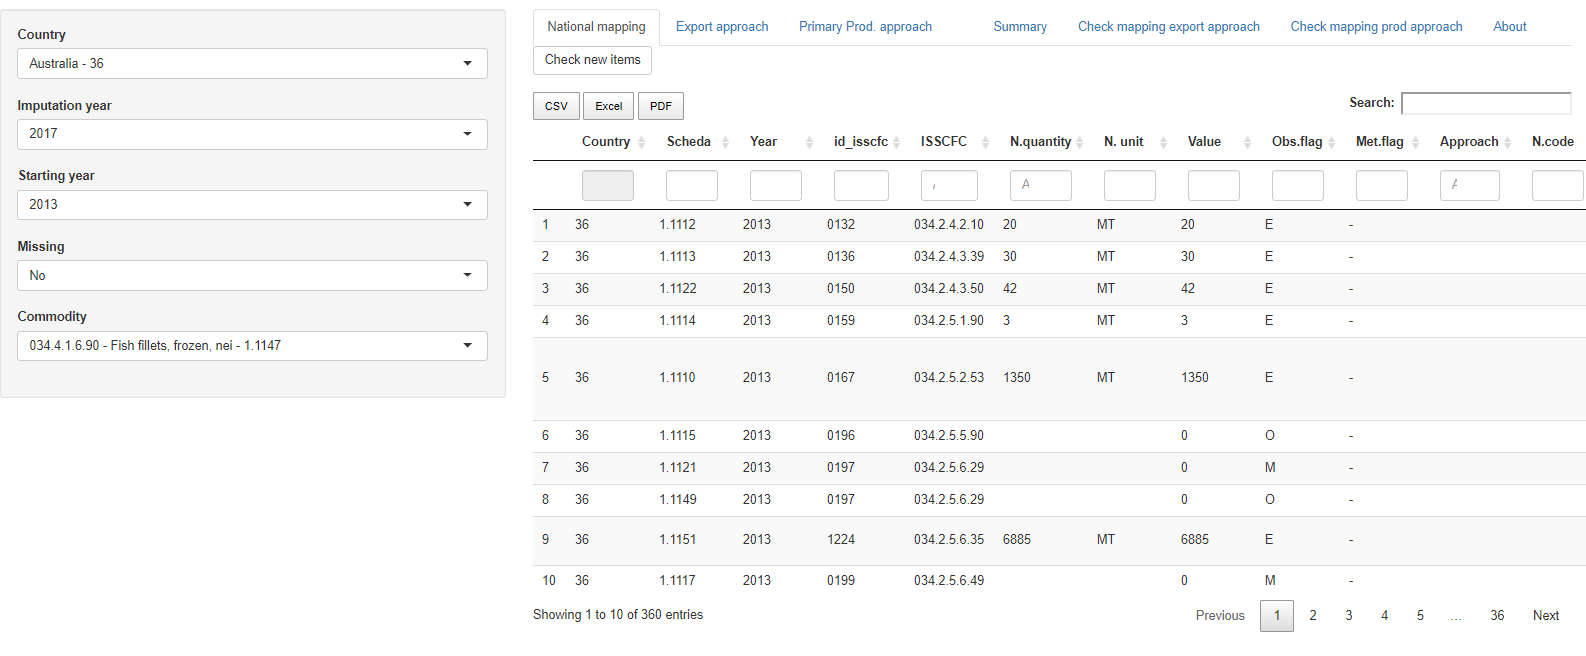Sort table by the ISSCFC column

coord(944,142)
